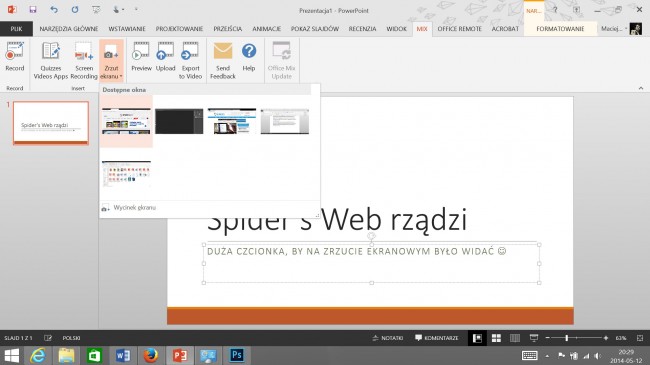Insert first highlighted window screenshot thumbnail
The image size is (650, 365).
(x=126, y=121)
